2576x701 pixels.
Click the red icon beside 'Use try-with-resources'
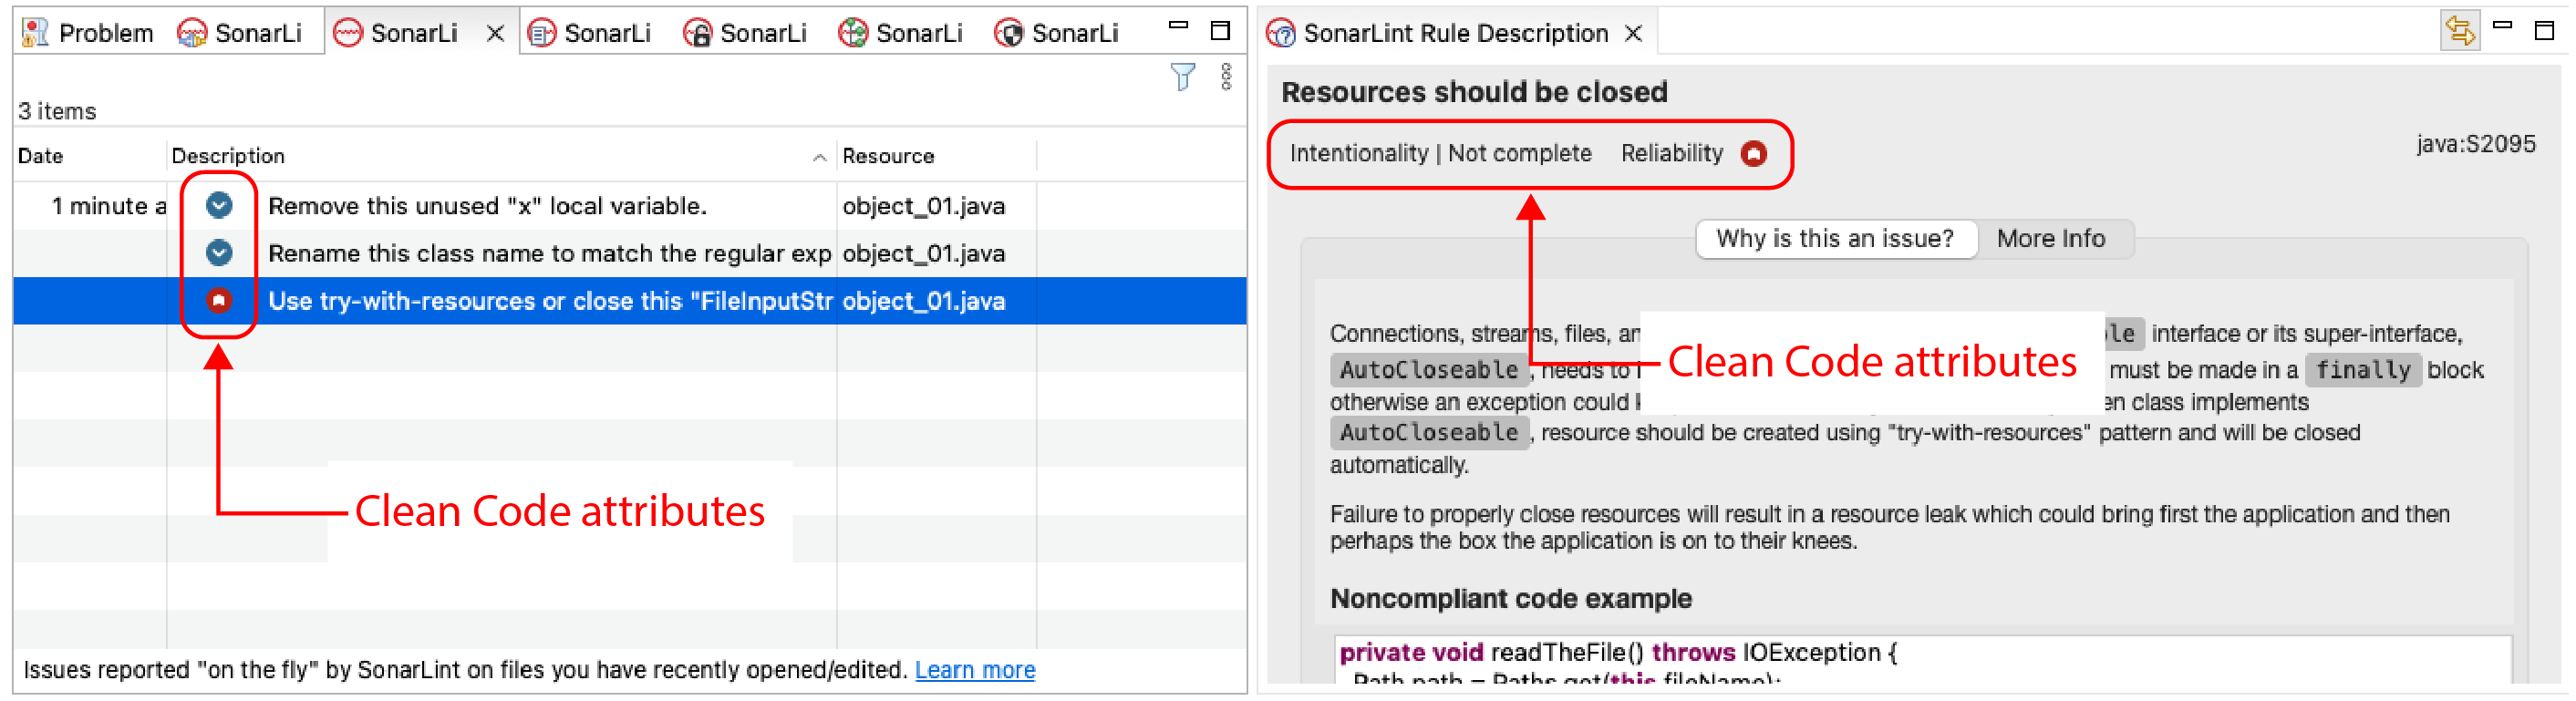click(219, 300)
